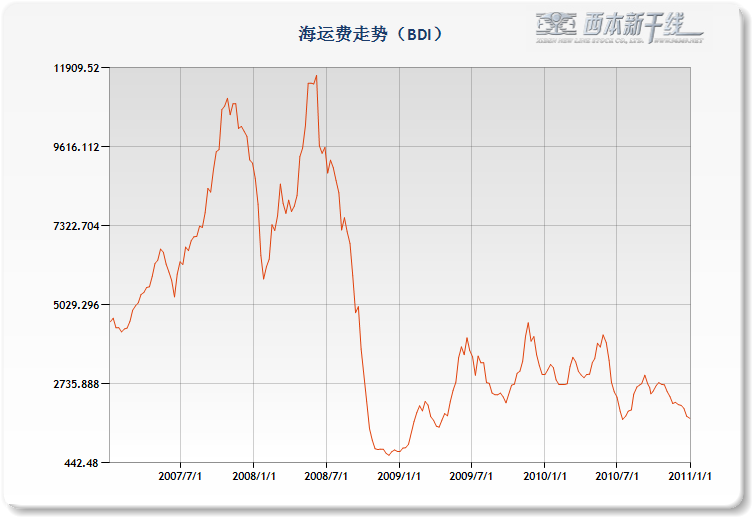Select the 2011/1/1 date label

[689, 477]
